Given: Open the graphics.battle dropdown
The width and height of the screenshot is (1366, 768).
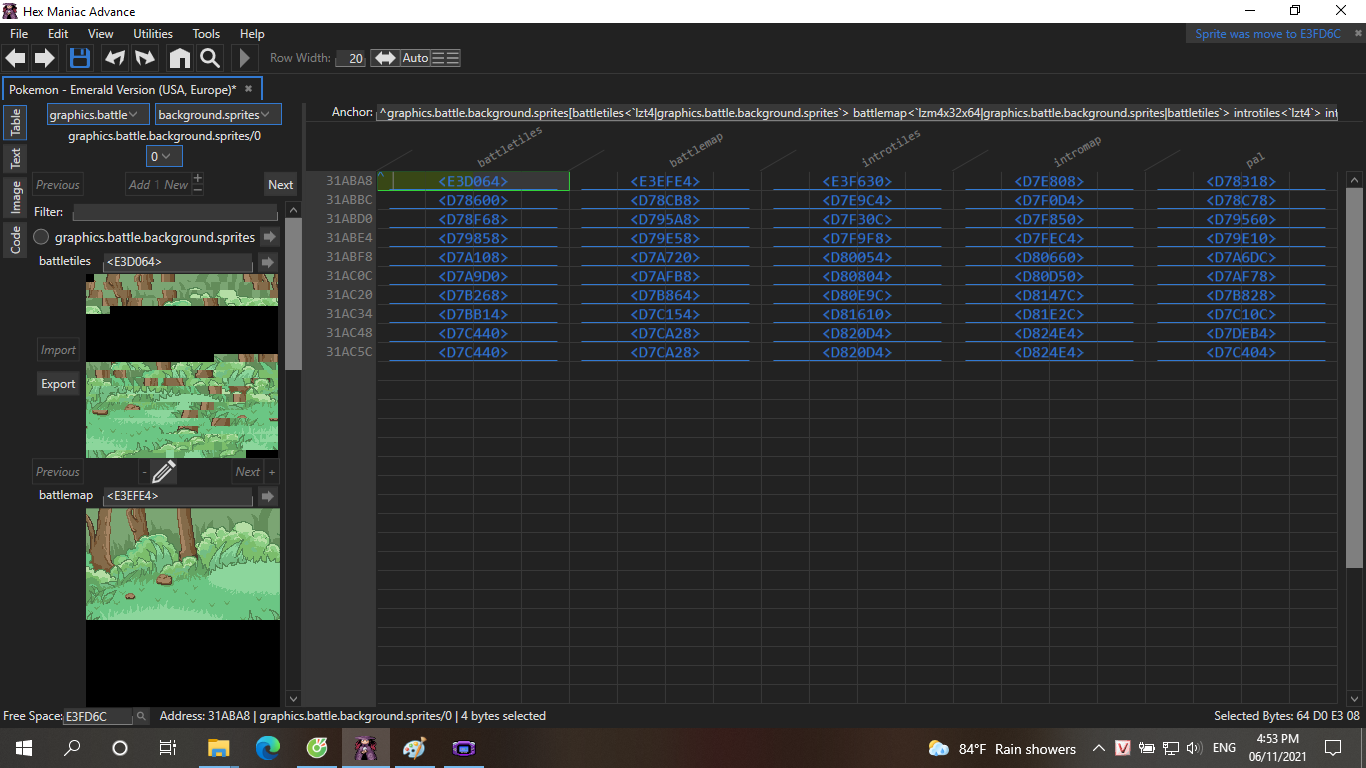Looking at the screenshot, I should 98,115.
